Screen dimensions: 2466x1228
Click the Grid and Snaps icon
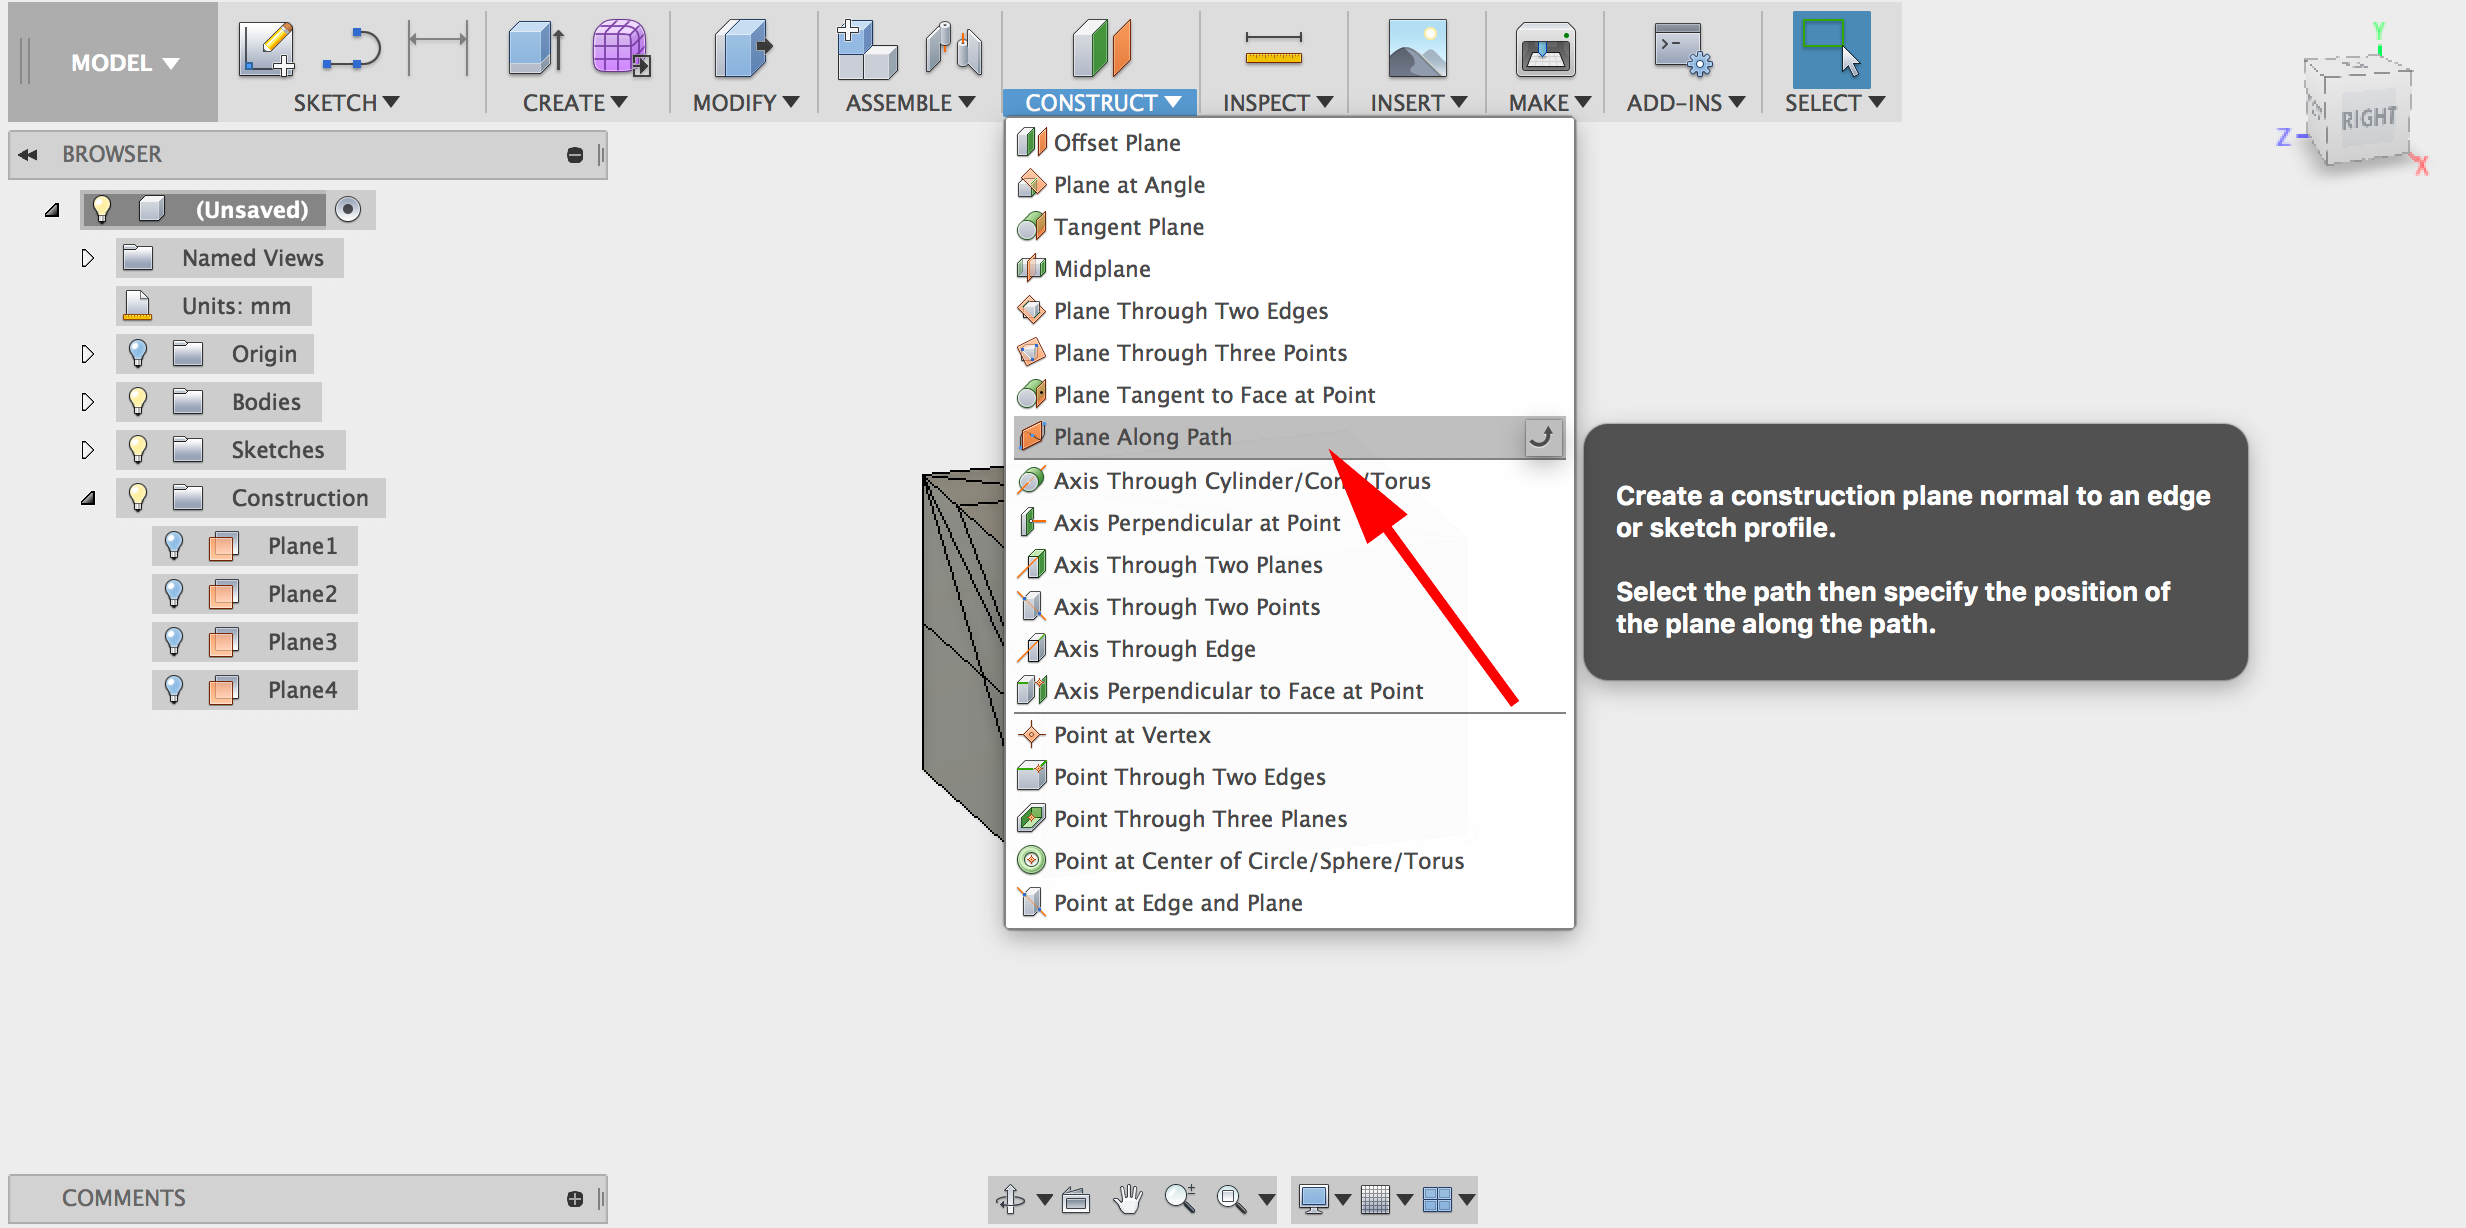coord(1376,1198)
